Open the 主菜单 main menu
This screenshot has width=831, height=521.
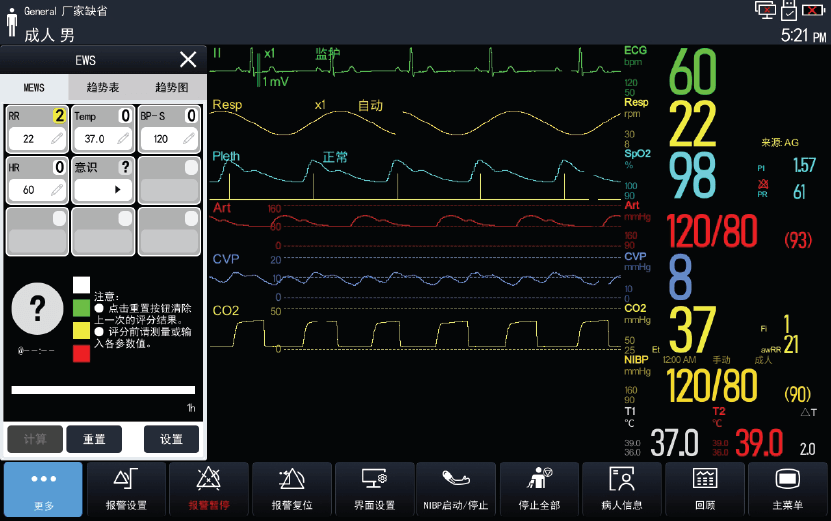click(x=787, y=489)
